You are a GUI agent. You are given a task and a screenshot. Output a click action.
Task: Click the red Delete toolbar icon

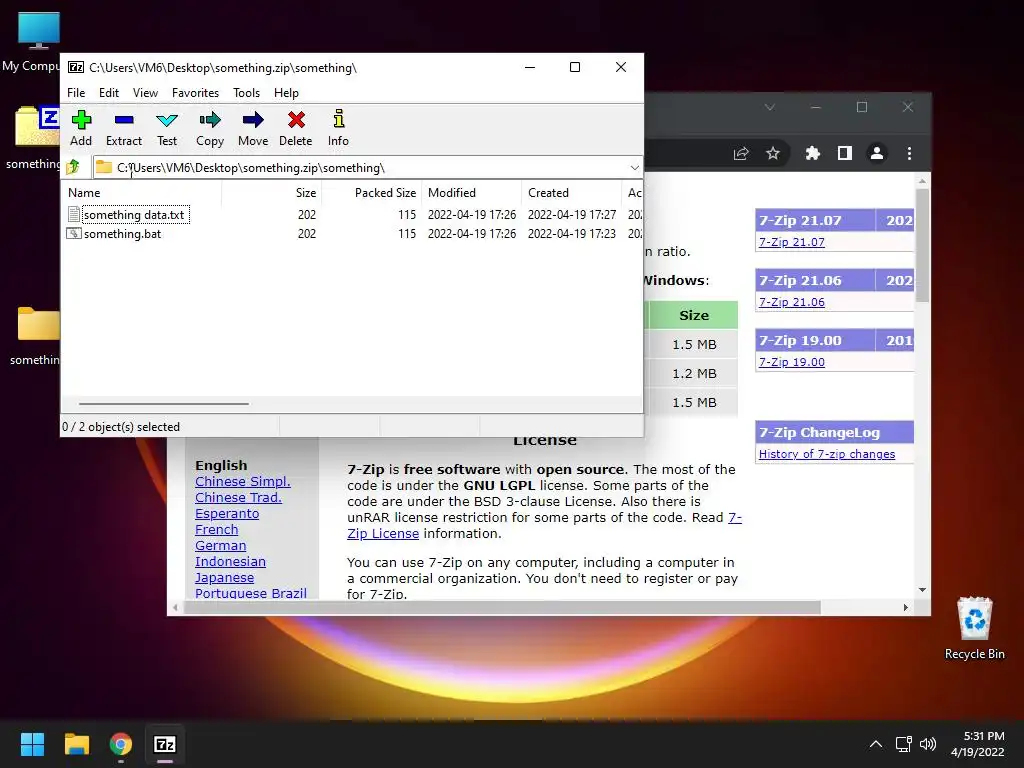(296, 128)
